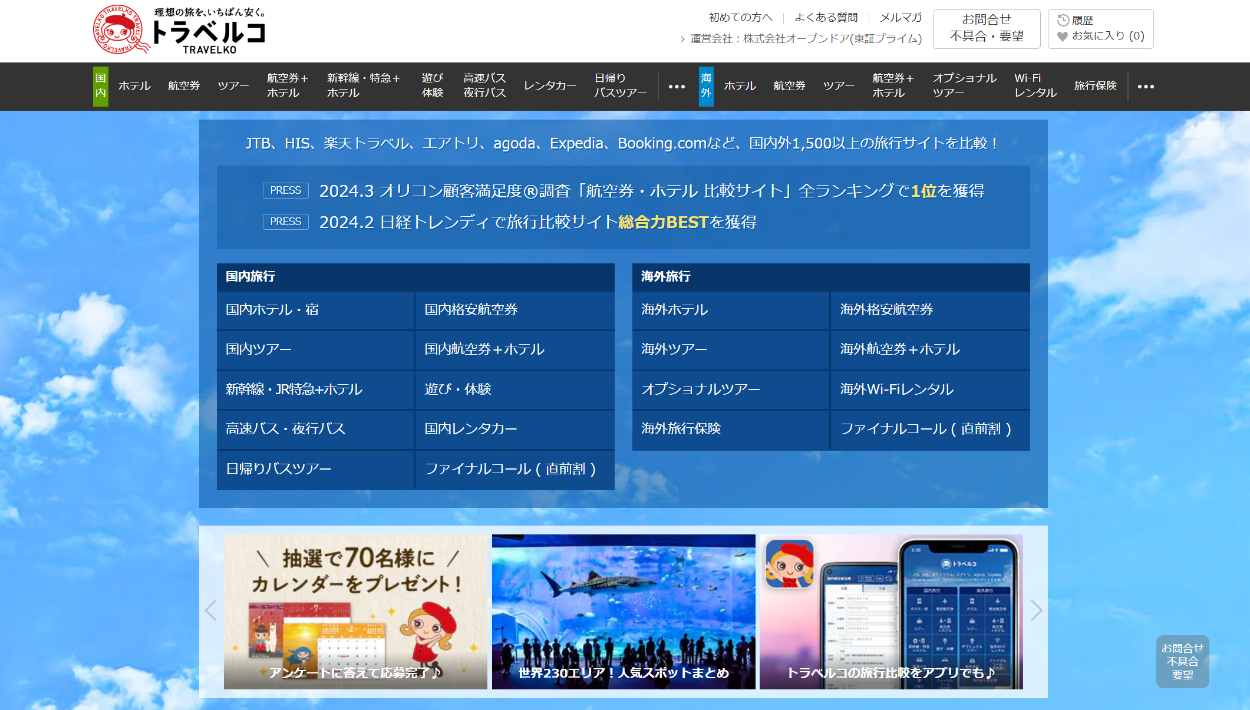Open favorites (お気に入り) heart icon
This screenshot has width=1250, height=710.
point(1063,36)
